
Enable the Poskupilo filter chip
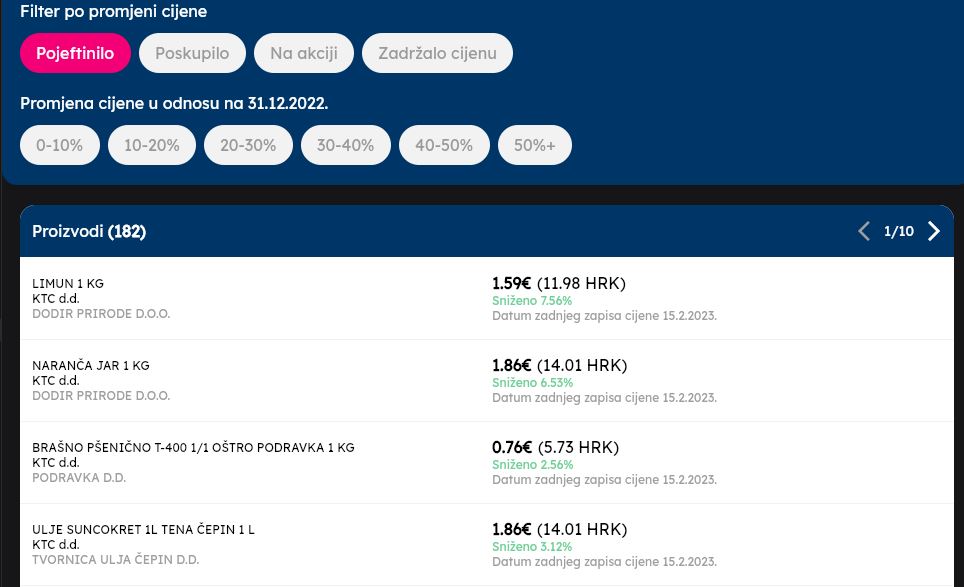click(x=192, y=53)
